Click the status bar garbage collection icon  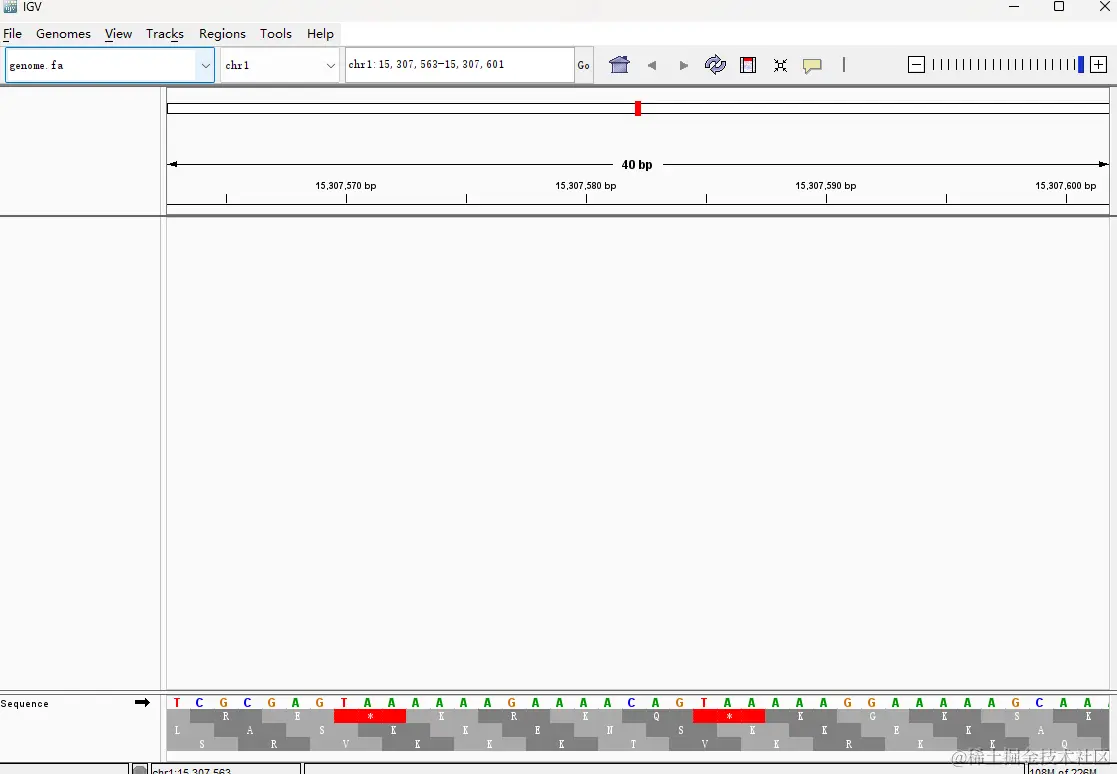(x=140, y=770)
